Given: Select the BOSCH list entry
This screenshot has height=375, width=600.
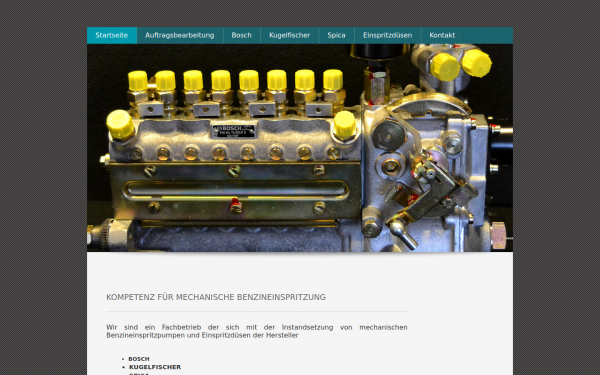Looking at the screenshot, I should 139,359.
